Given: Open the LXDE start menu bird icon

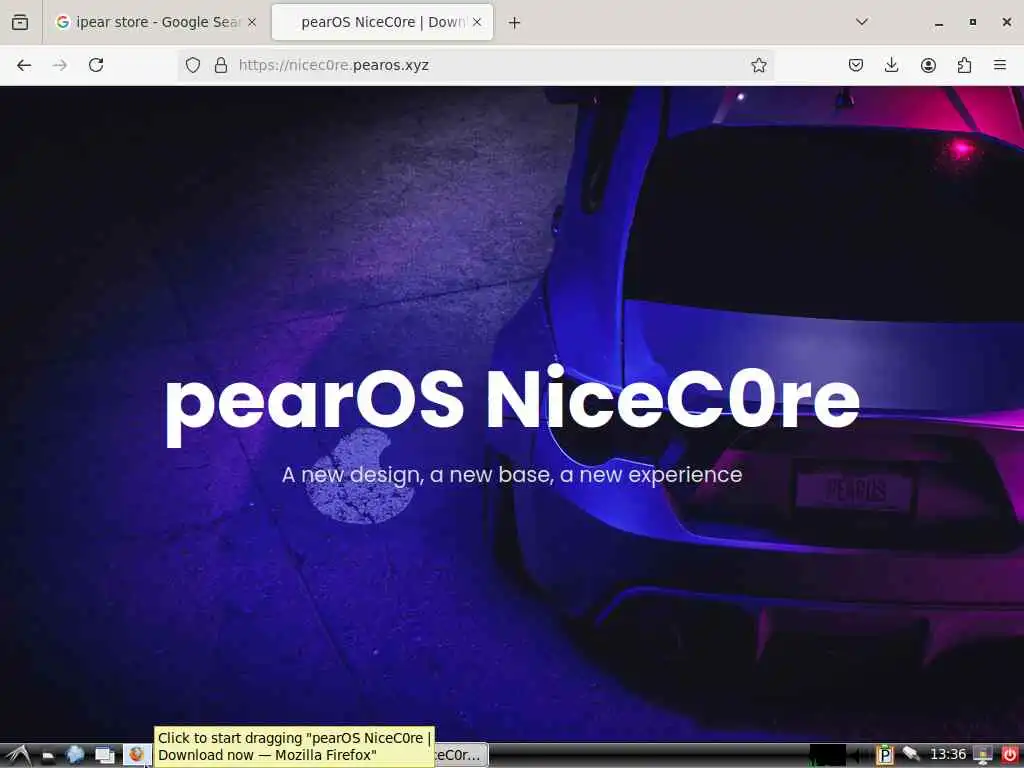Looking at the screenshot, I should point(18,756).
